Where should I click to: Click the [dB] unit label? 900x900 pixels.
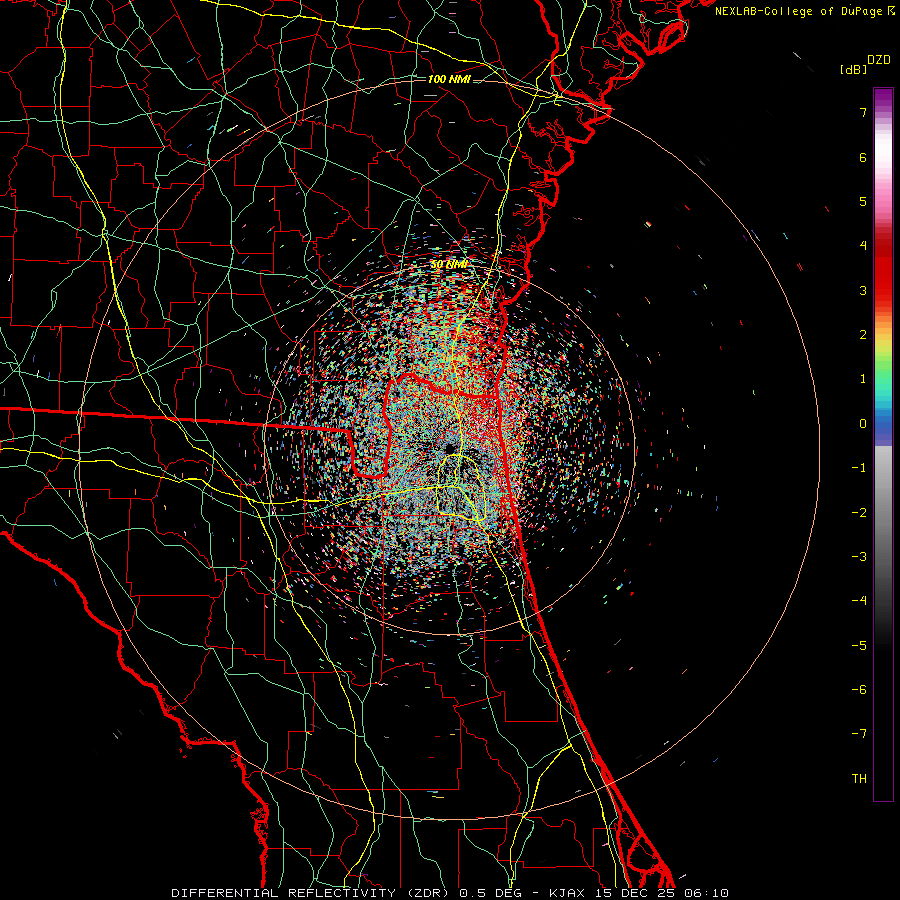[854, 70]
